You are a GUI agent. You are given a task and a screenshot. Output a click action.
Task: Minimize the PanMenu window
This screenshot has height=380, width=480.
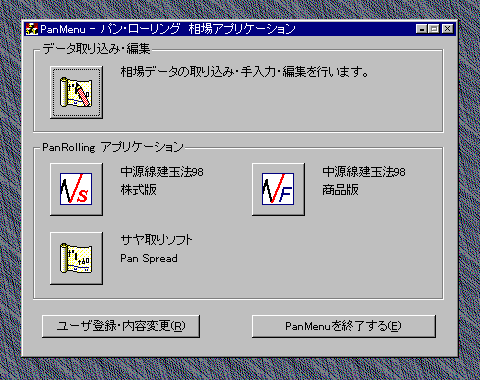[x=422, y=29]
